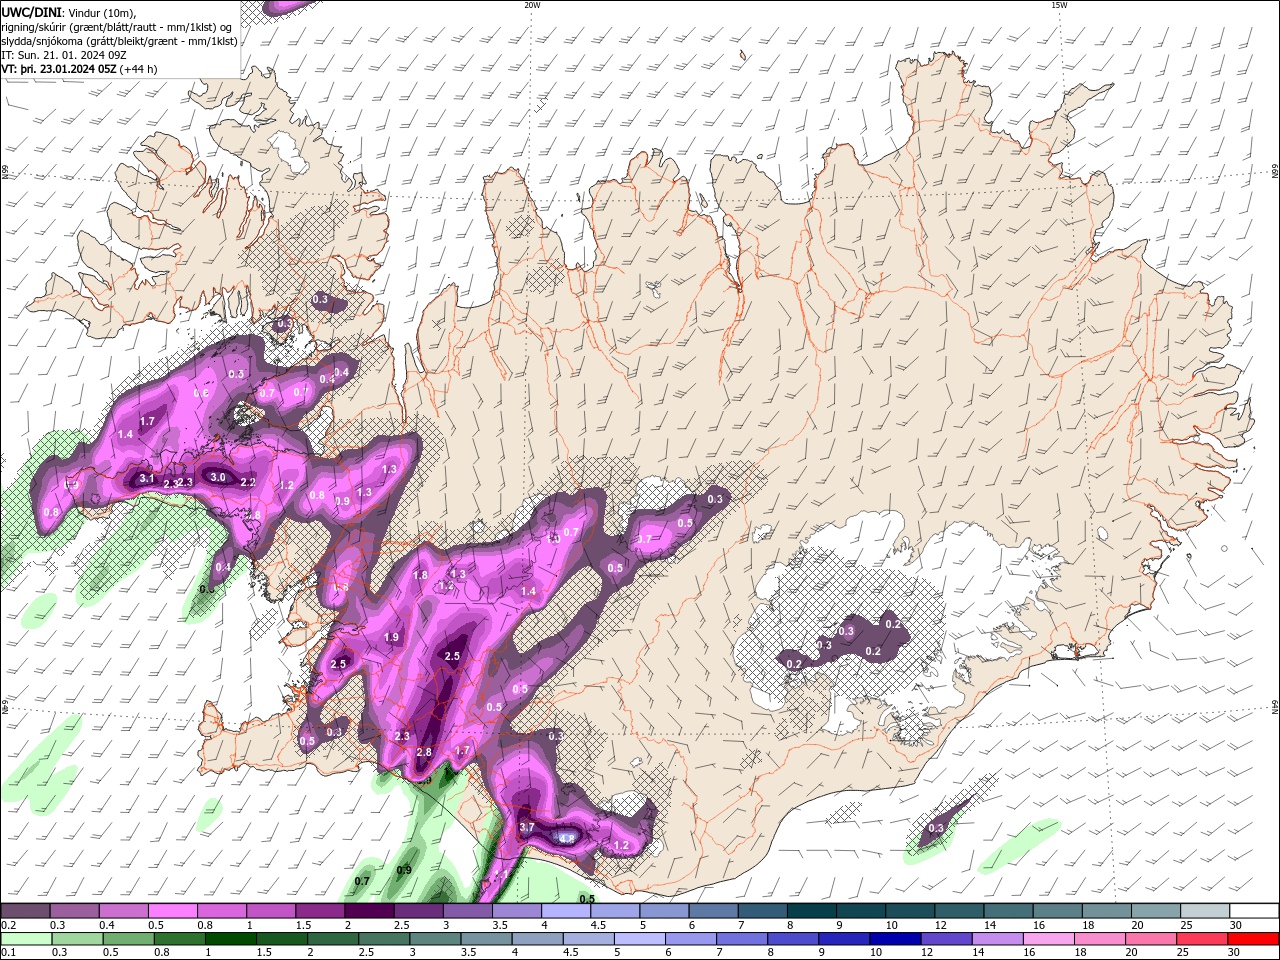This screenshot has width=1280, height=960.
Task: Click the bright red swatch after 30 on rain scale
Action: pos(1252,939)
